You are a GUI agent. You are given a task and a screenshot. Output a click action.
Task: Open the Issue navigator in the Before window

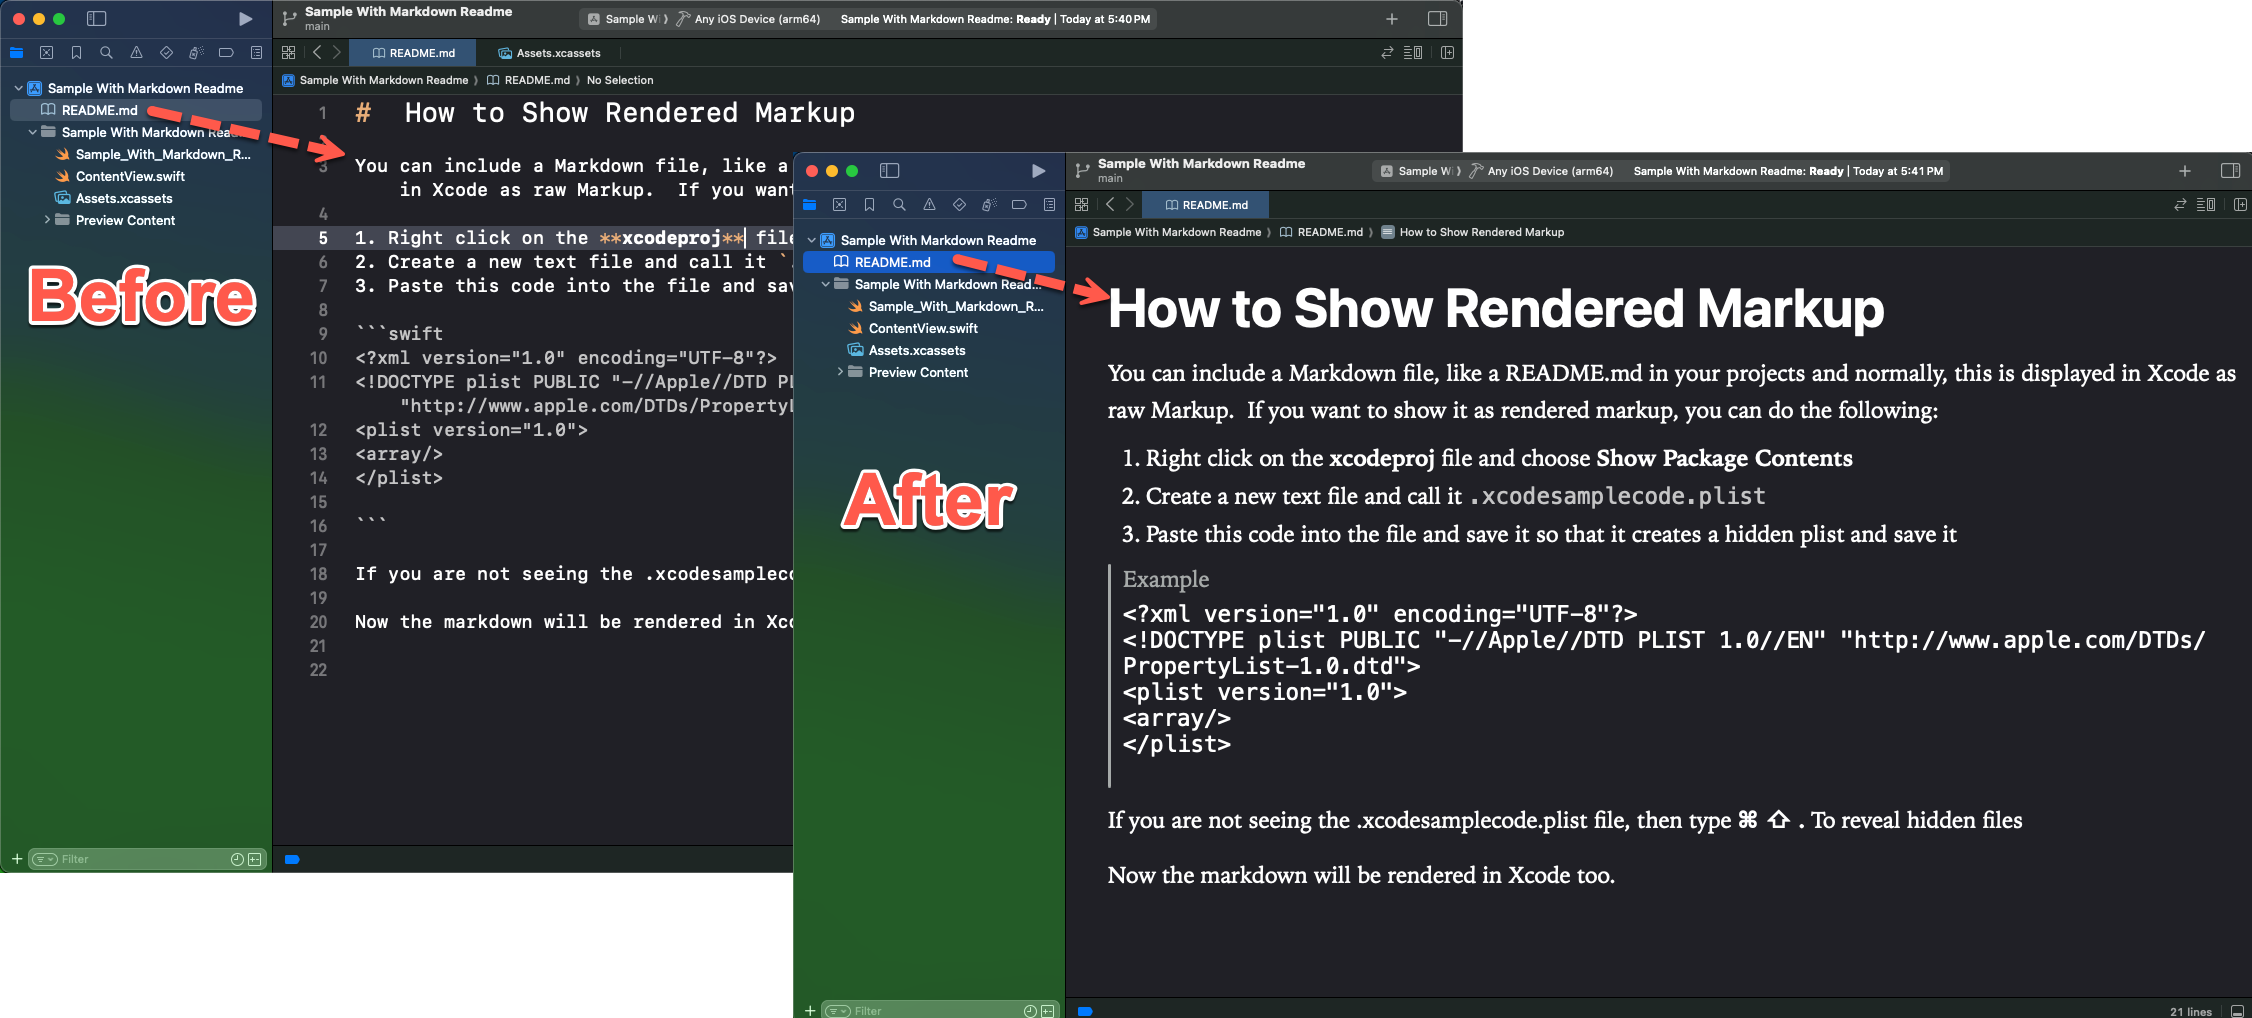pos(136,53)
